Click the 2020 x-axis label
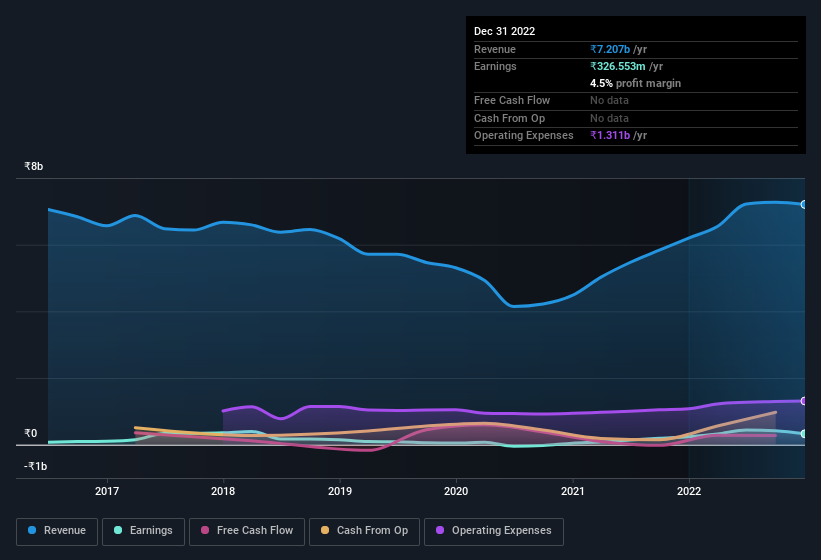821x560 pixels. click(x=456, y=491)
